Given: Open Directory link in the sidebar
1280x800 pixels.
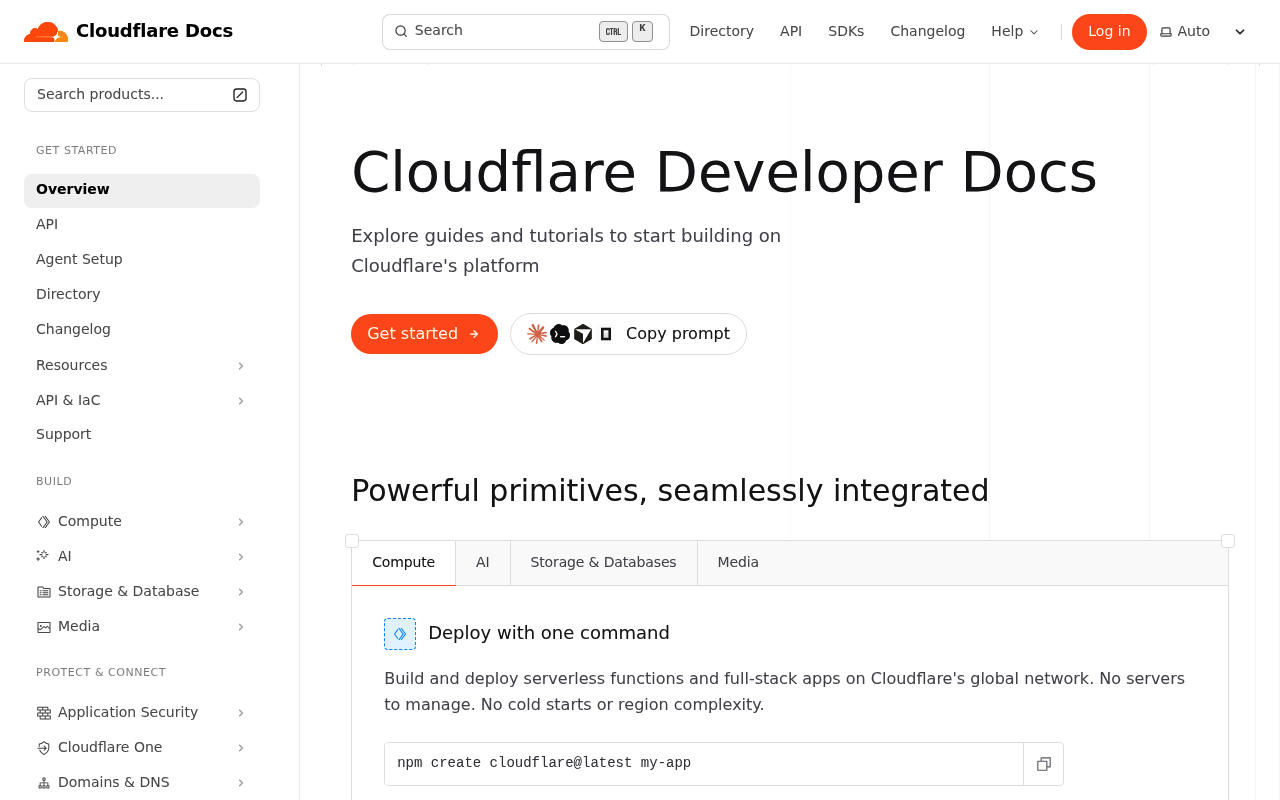Looking at the screenshot, I should (142, 295).
